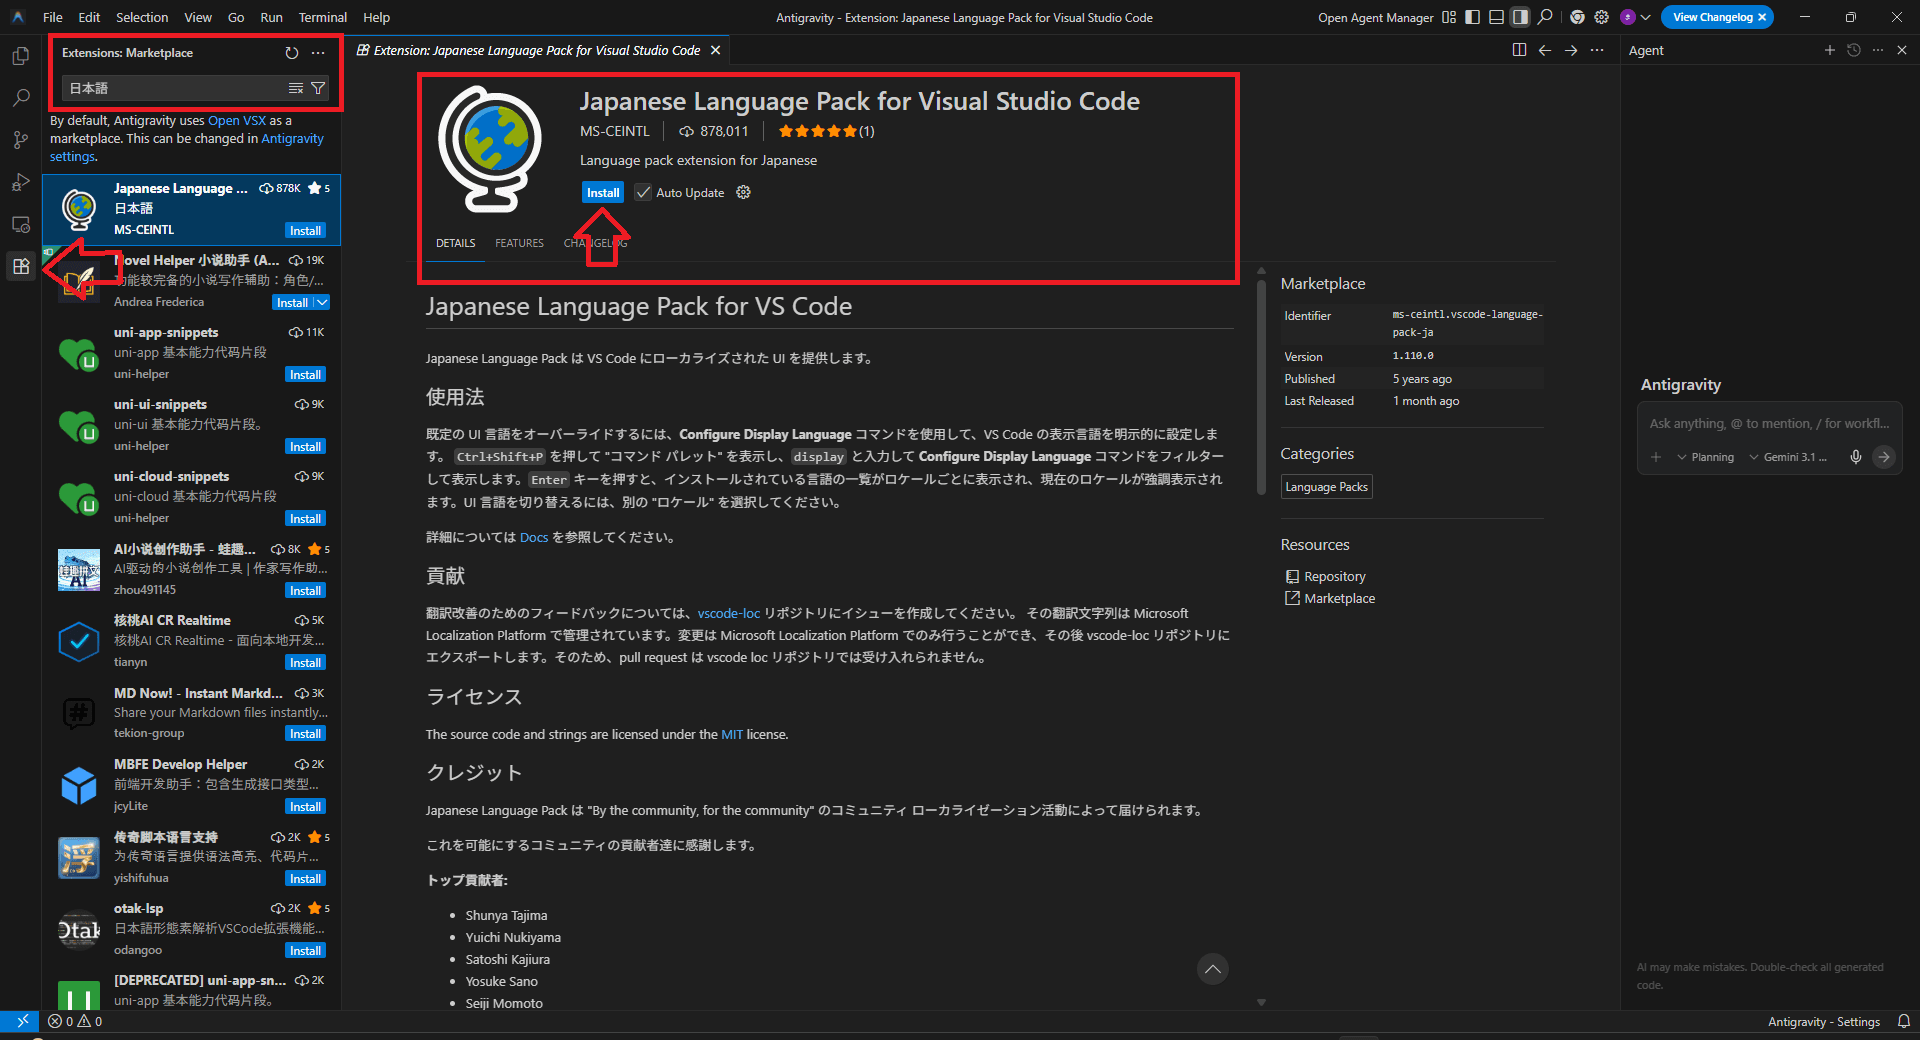Expand the Install dropdown on Novel Helper extension
This screenshot has width=1920, height=1040.
point(322,302)
